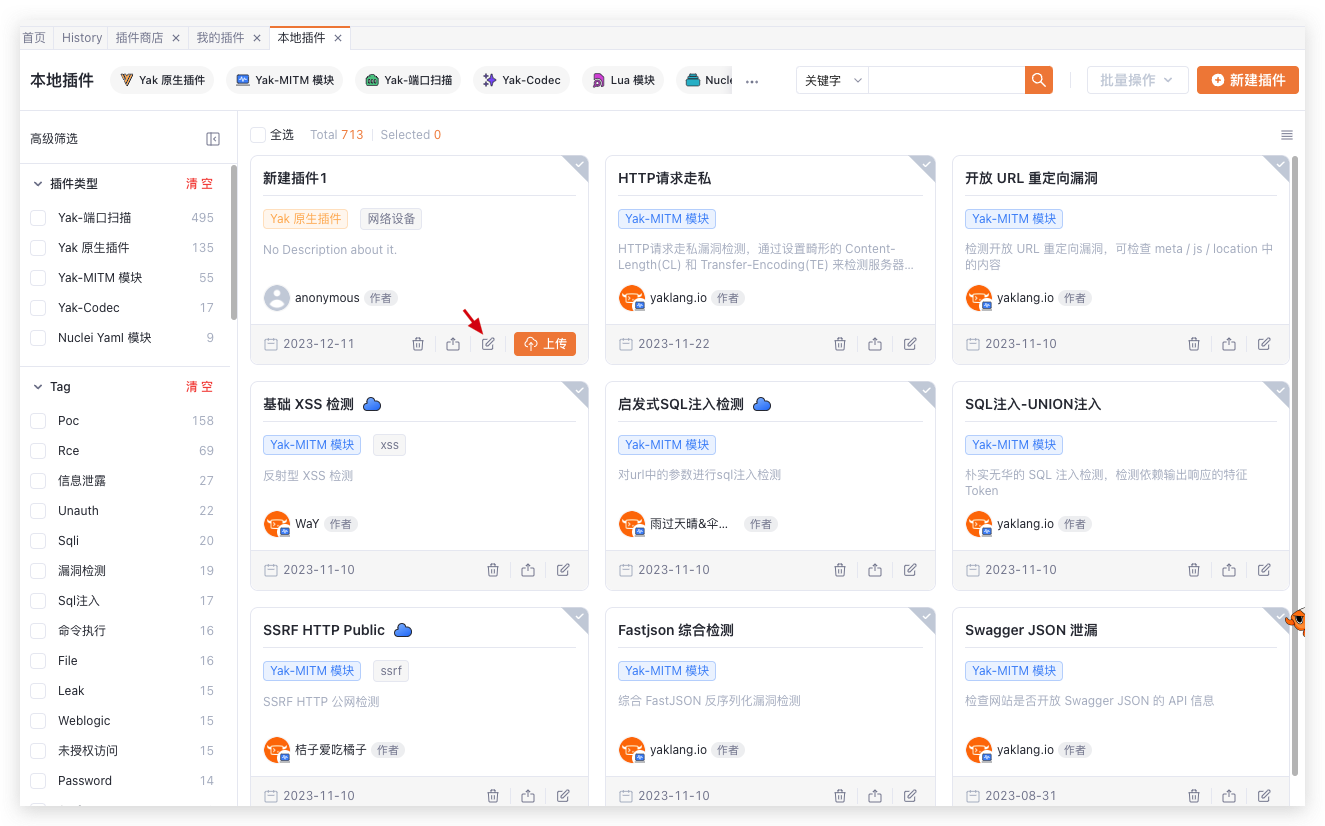
Task: Click edit icon on 启发式SQL注入检测 card
Action: coord(910,570)
